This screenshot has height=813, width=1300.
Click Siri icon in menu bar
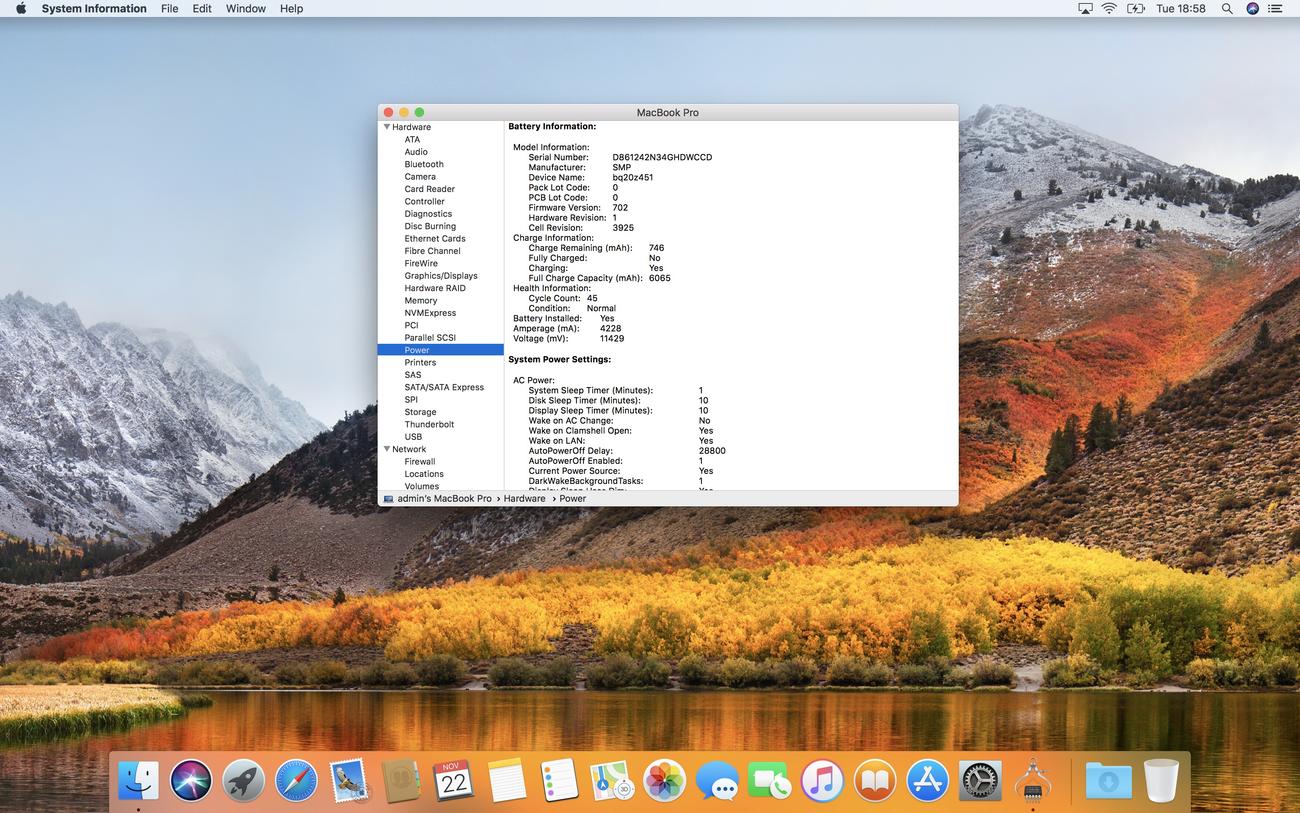1253,8
